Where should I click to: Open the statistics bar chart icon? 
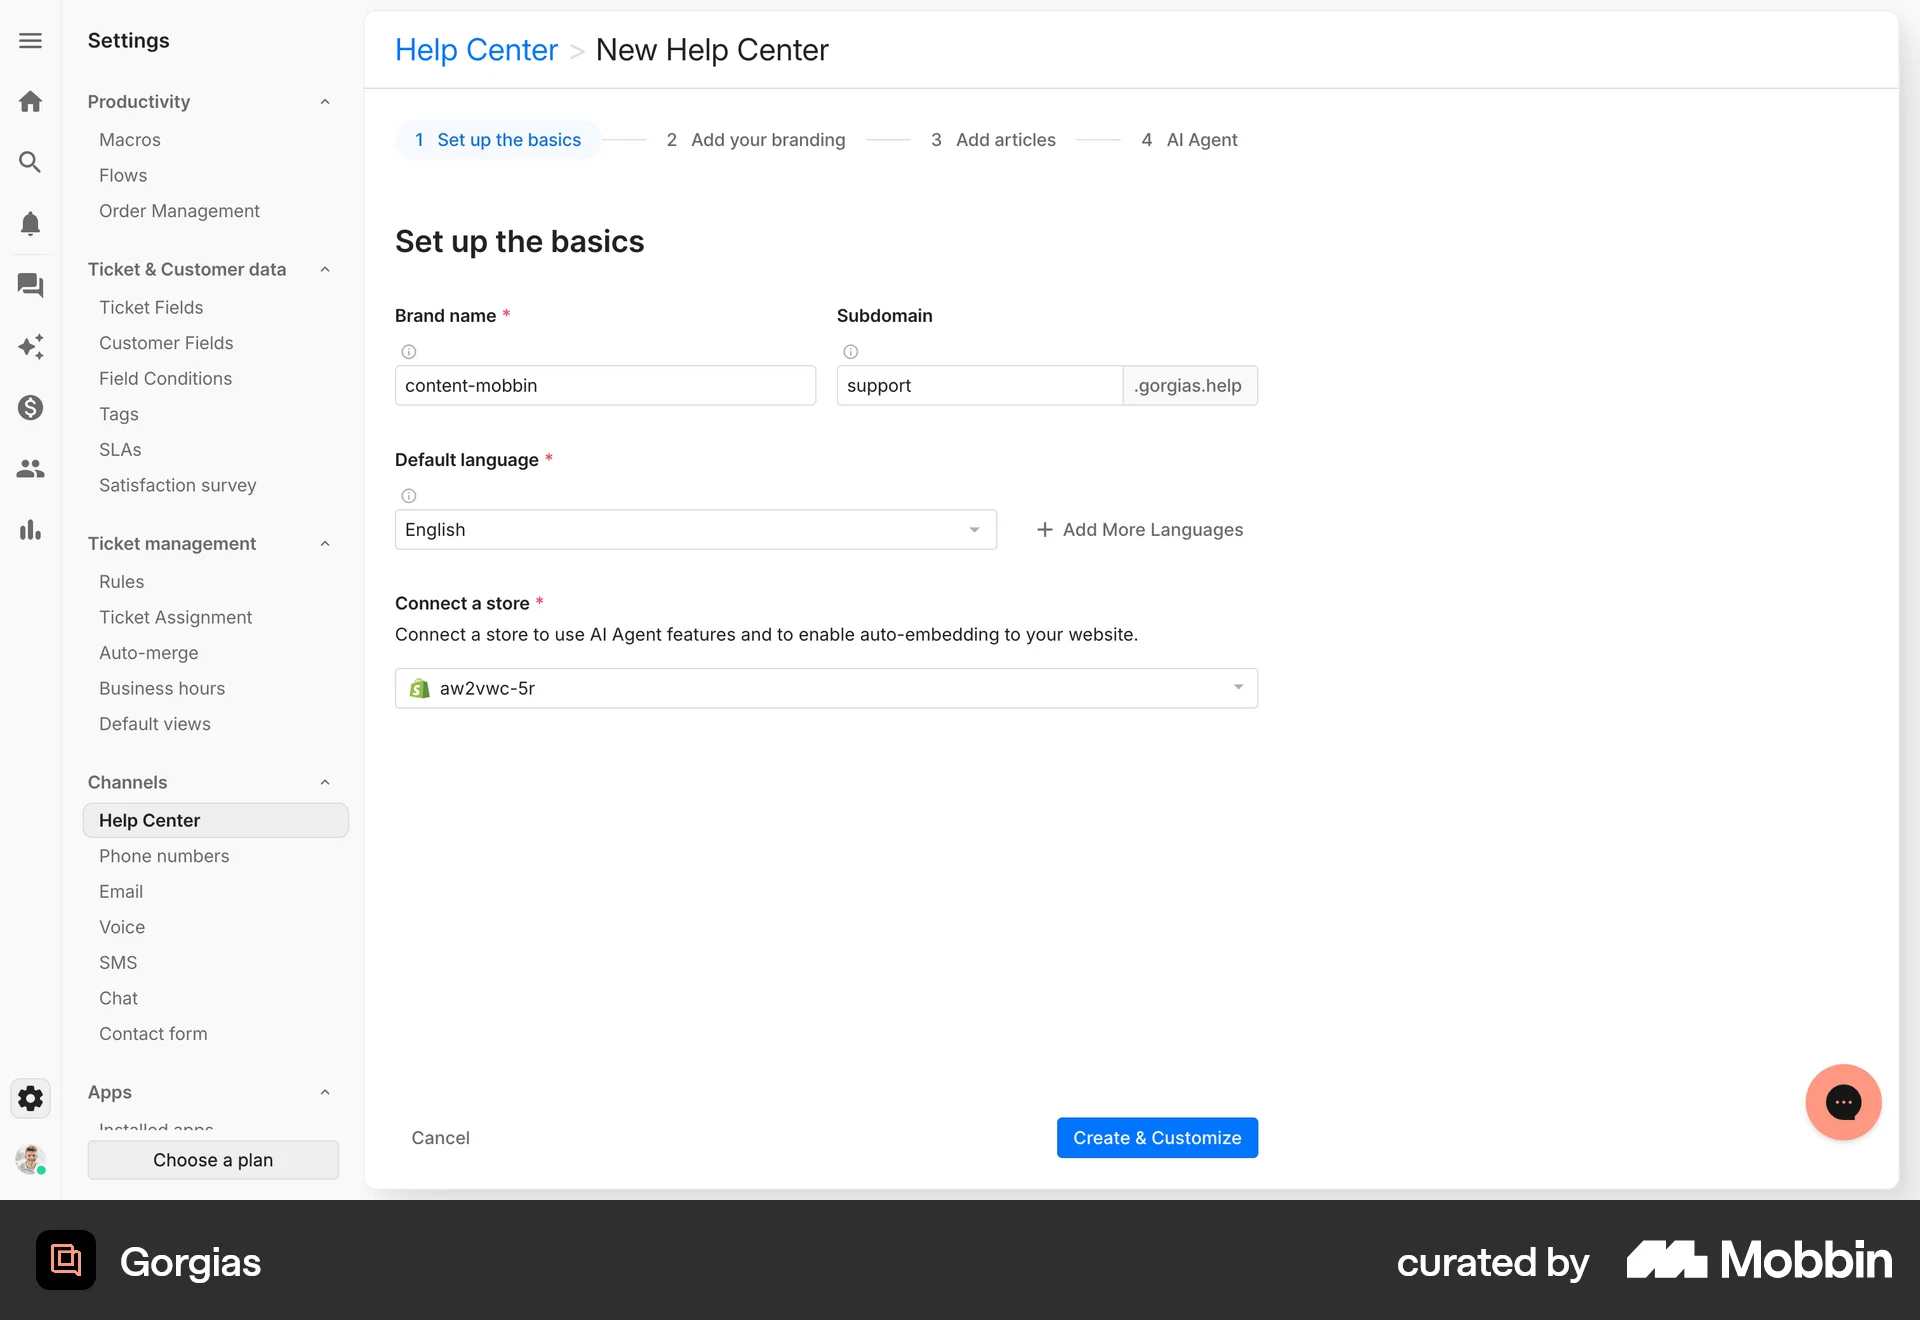(30, 530)
